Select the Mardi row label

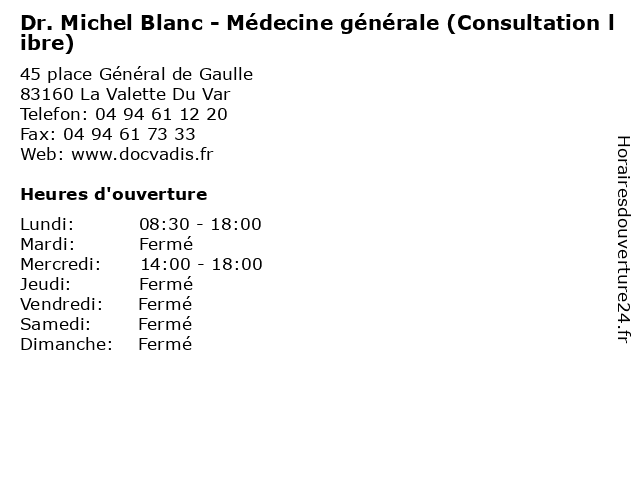48,244
